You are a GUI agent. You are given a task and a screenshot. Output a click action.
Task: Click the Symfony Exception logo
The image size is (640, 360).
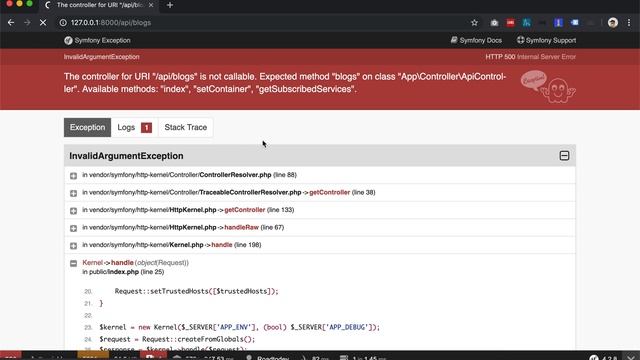click(x=97, y=40)
